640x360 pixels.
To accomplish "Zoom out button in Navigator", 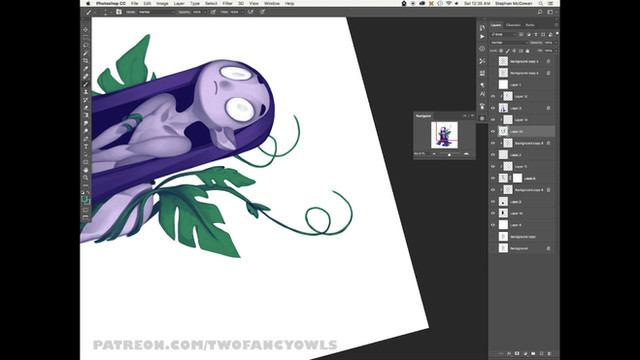I will pyautogui.click(x=434, y=154).
